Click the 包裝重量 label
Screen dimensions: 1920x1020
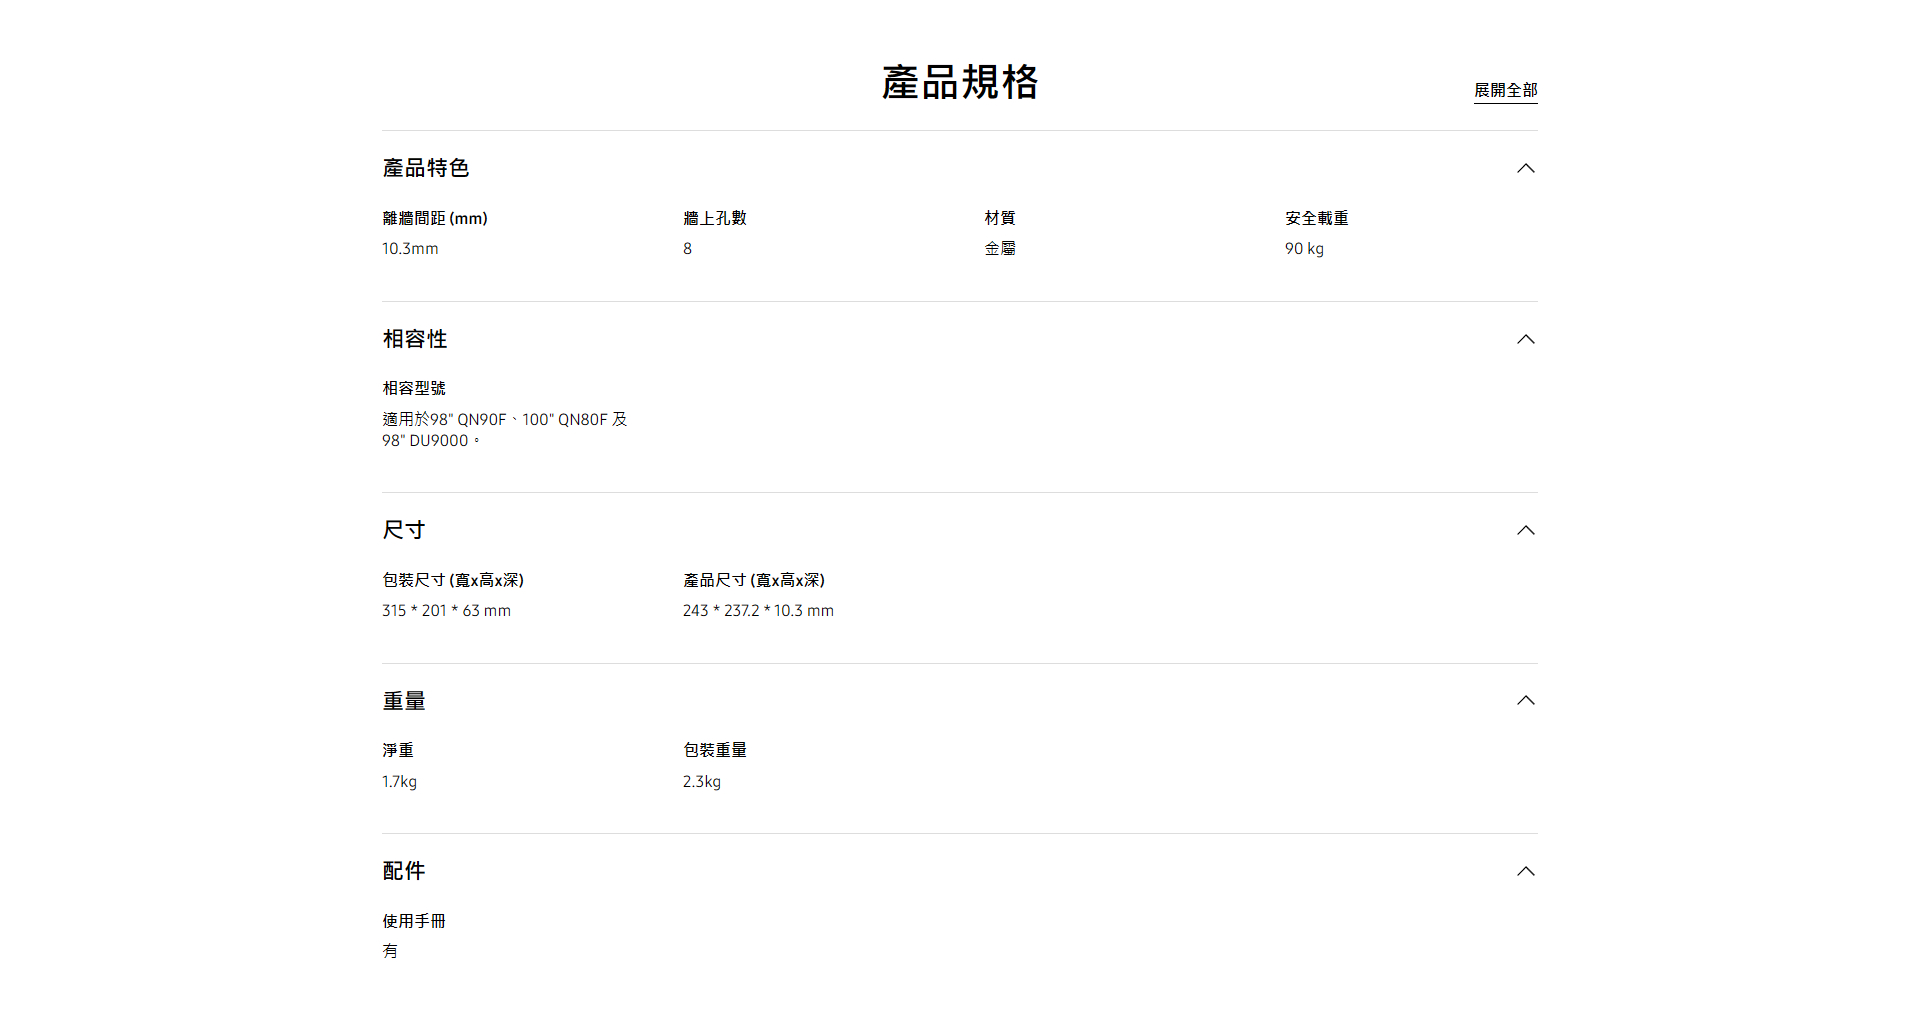click(715, 750)
